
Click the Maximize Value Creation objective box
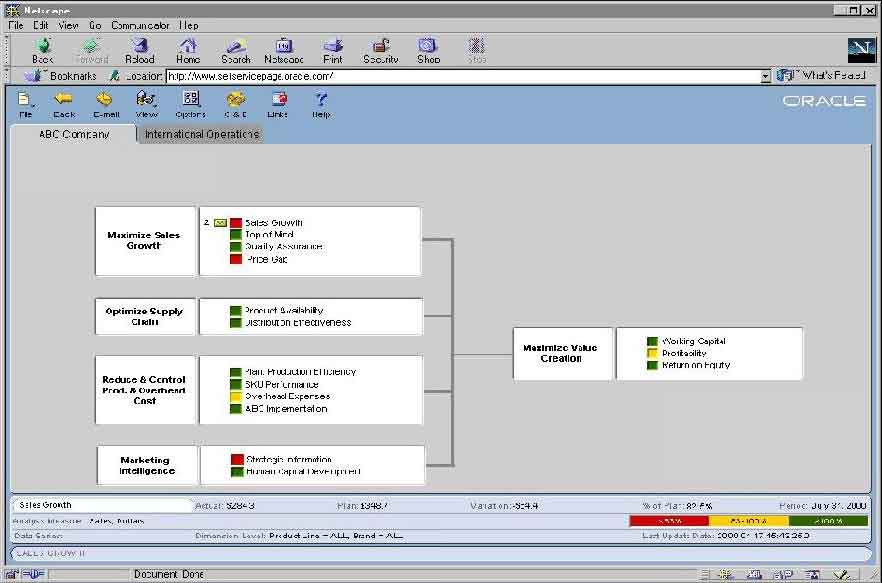pos(561,353)
